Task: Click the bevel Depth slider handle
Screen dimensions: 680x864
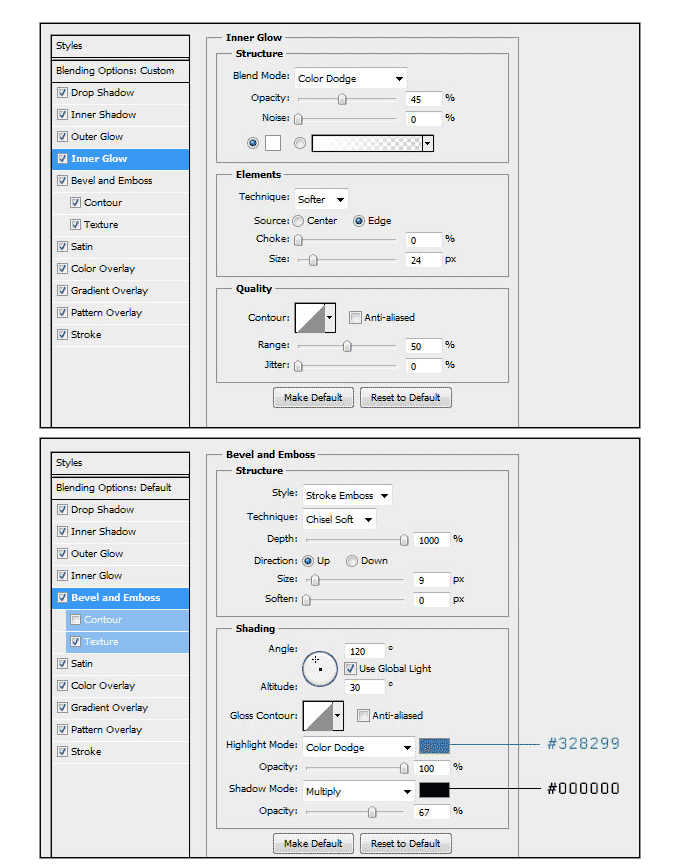Action: 404,540
